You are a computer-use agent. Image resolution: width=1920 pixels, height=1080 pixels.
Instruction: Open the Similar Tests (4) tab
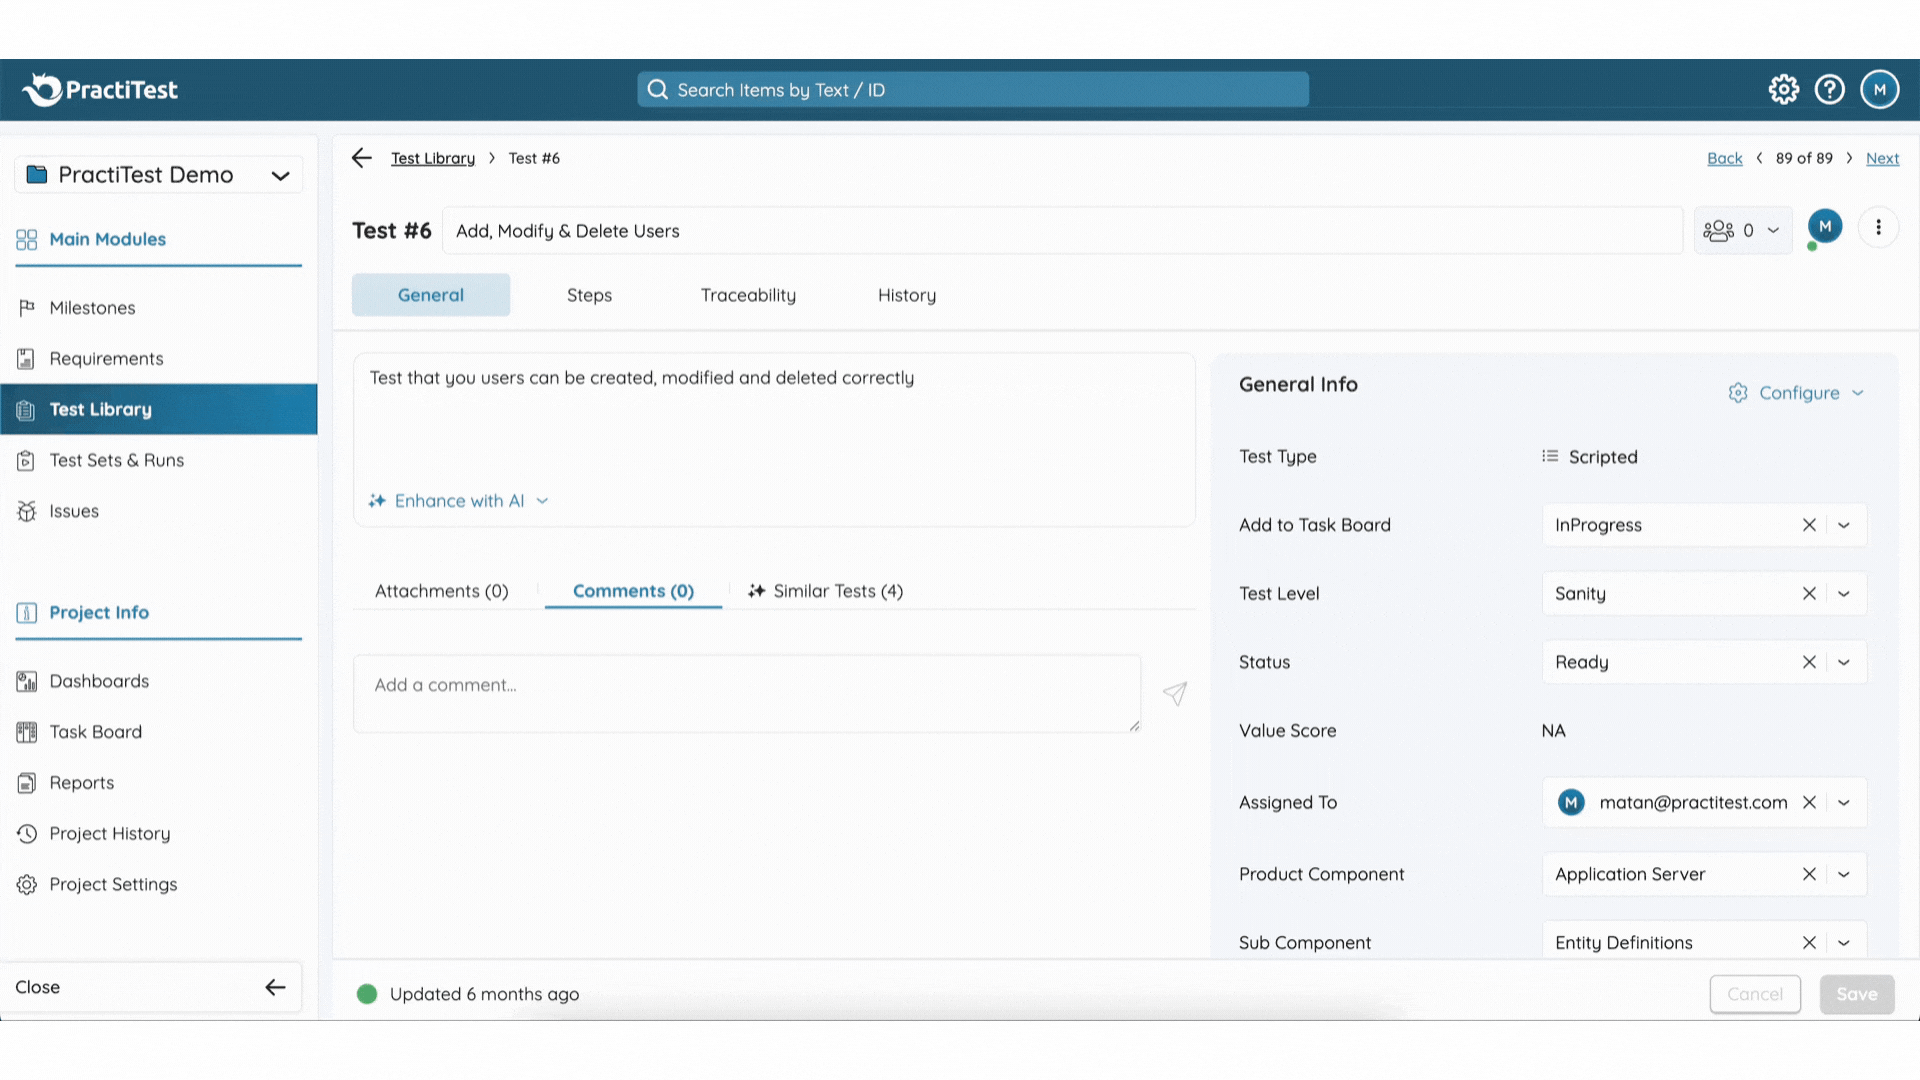pos(826,592)
